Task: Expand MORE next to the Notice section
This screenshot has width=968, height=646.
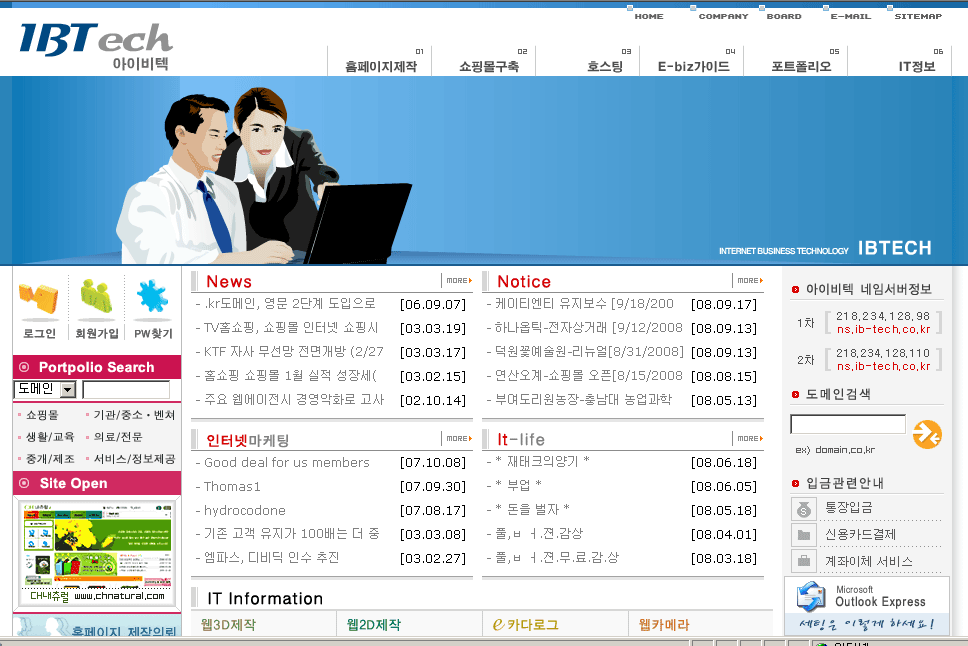Action: 750,280
